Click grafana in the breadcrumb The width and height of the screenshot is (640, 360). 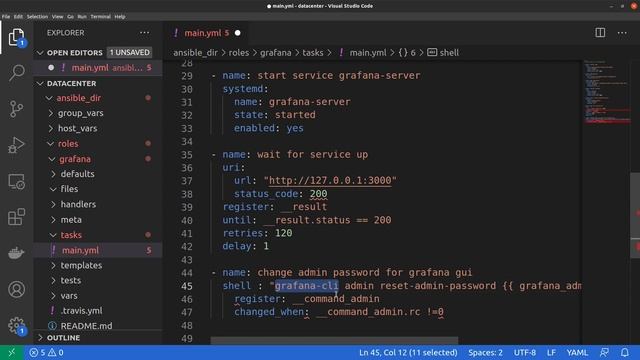[x=276, y=53]
